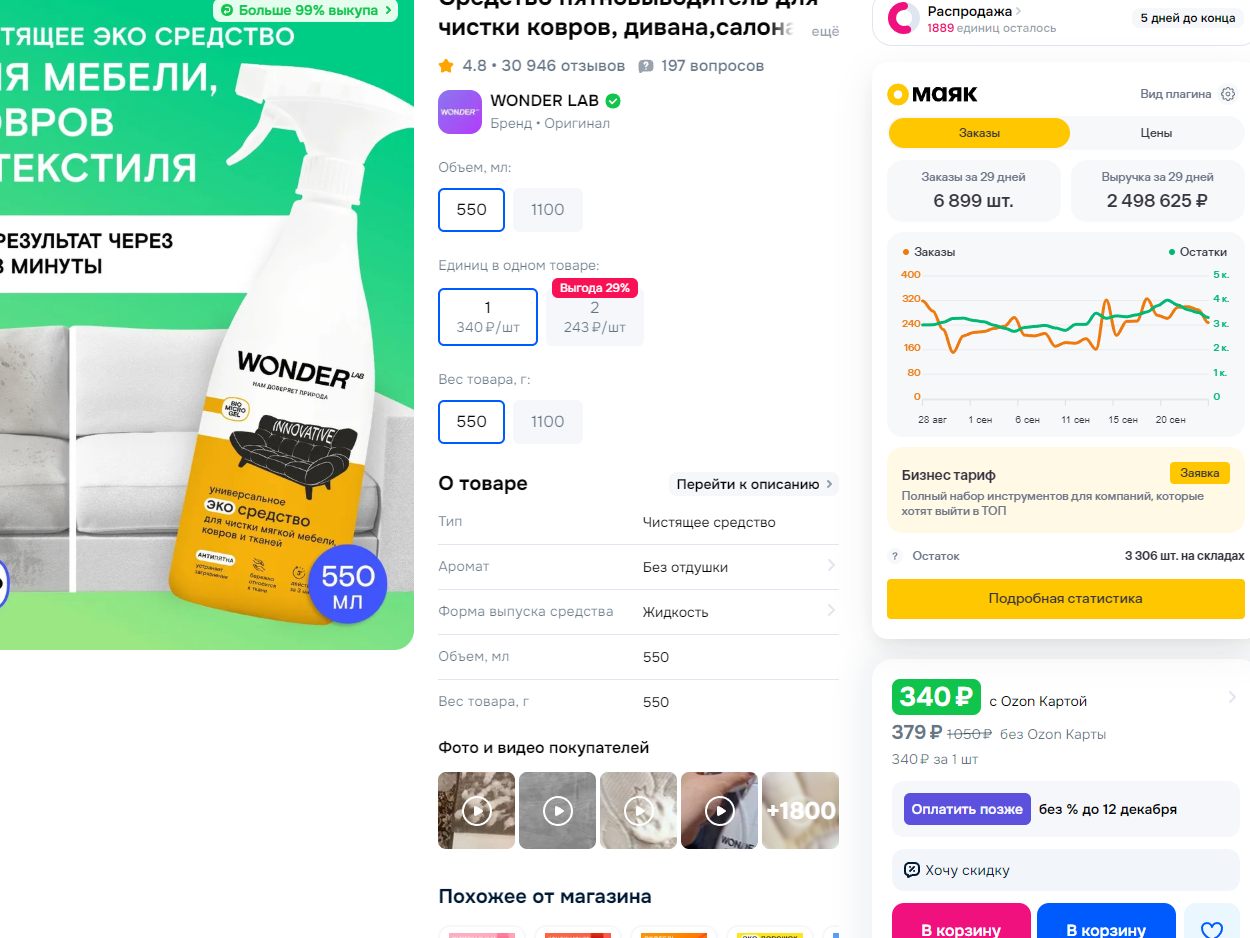This screenshot has height=938, width=1250.
Task: Expand the Ozon card price chevron
Action: coord(1232,697)
